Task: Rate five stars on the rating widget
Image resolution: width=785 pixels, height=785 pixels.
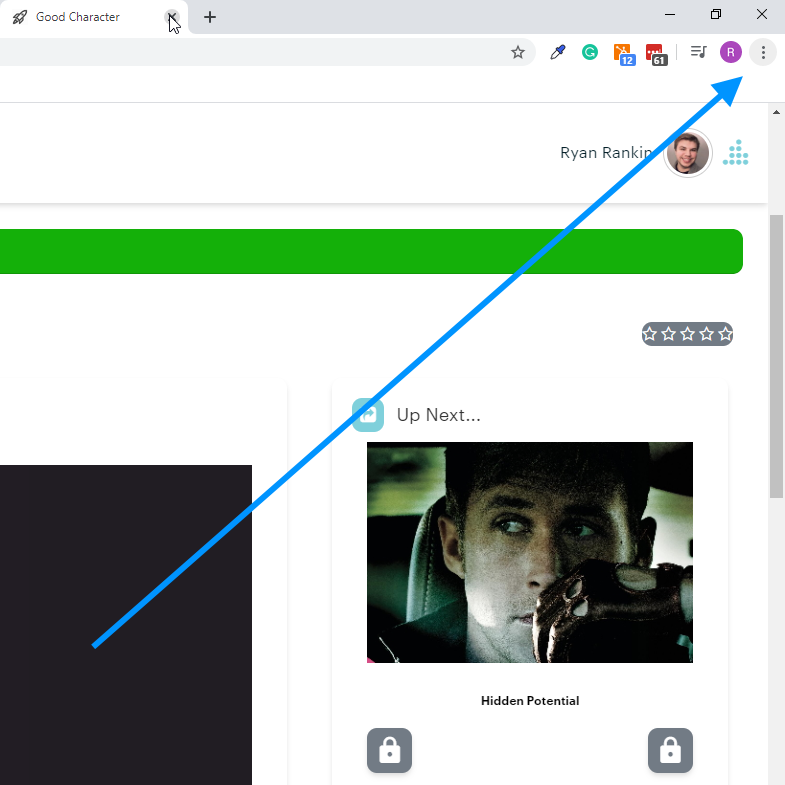Action: (725, 334)
